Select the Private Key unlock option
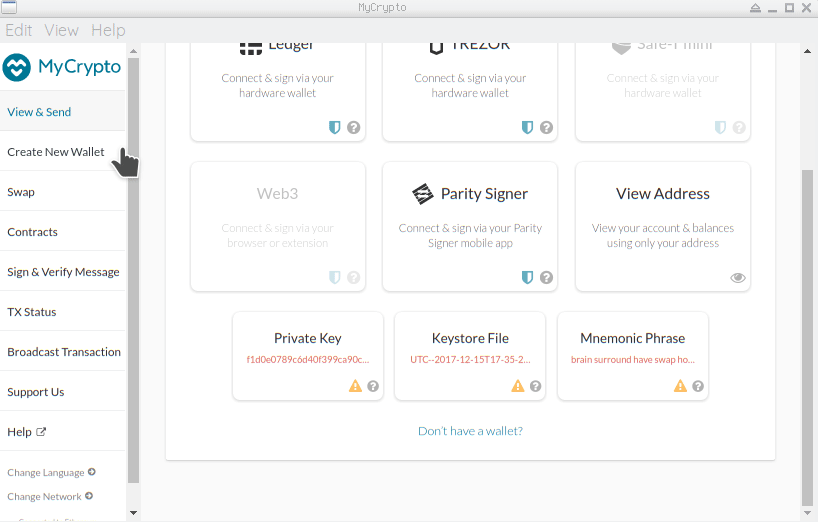The height and width of the screenshot is (522, 818). [308, 356]
